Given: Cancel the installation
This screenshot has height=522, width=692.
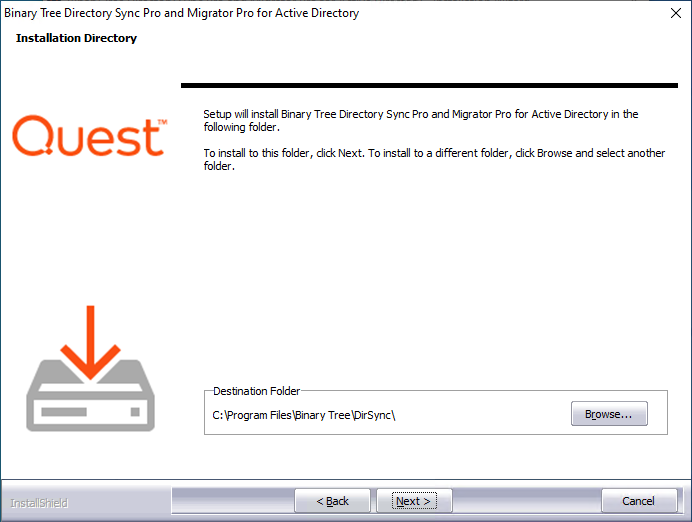Looking at the screenshot, I should [639, 501].
